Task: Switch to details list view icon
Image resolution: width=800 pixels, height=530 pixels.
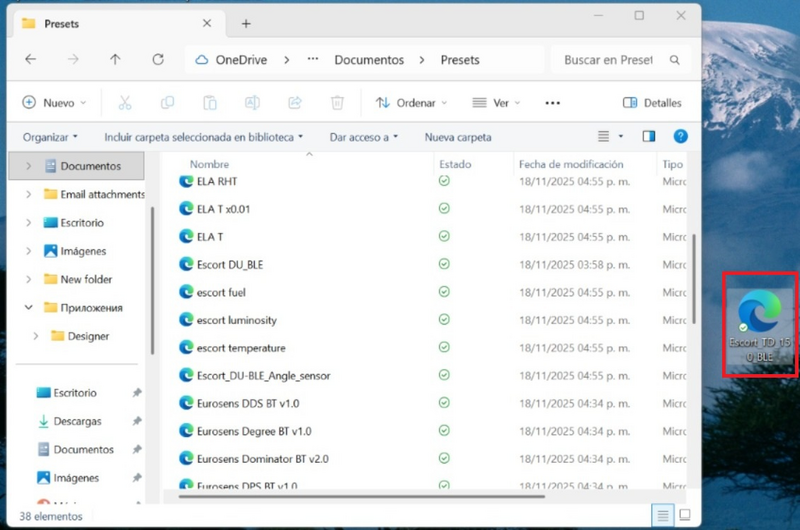Action: pos(663,516)
